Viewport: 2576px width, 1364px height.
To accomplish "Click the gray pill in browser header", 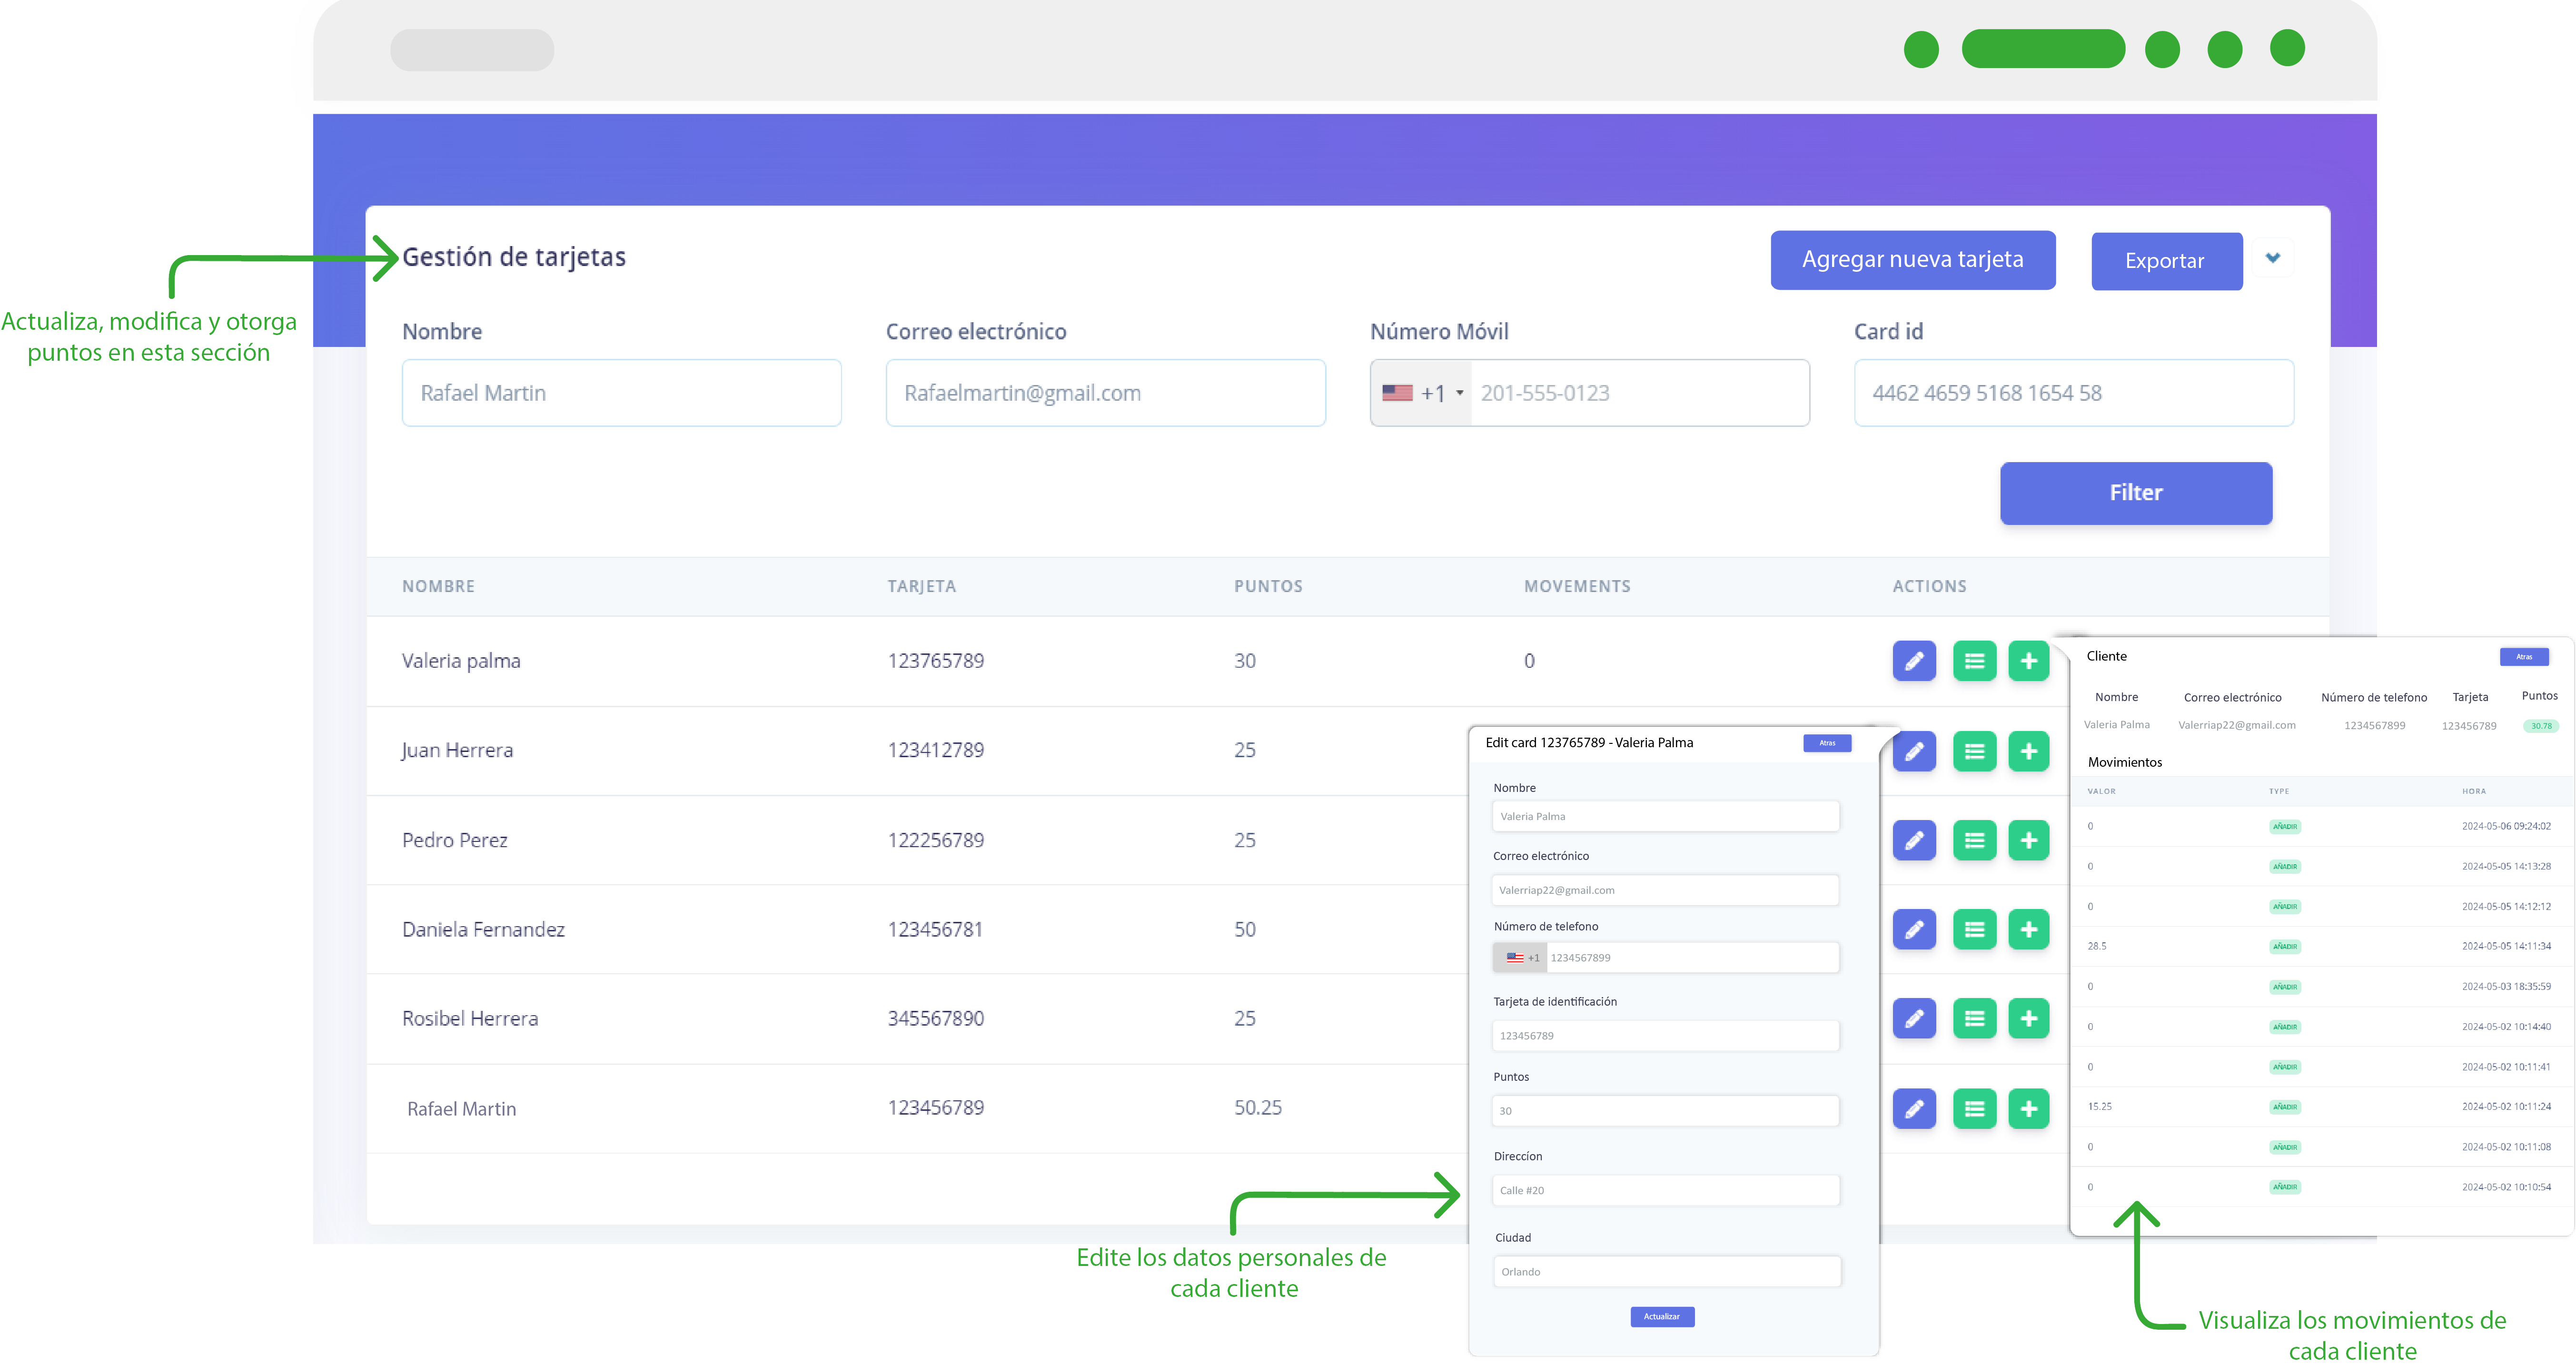I will [x=471, y=50].
